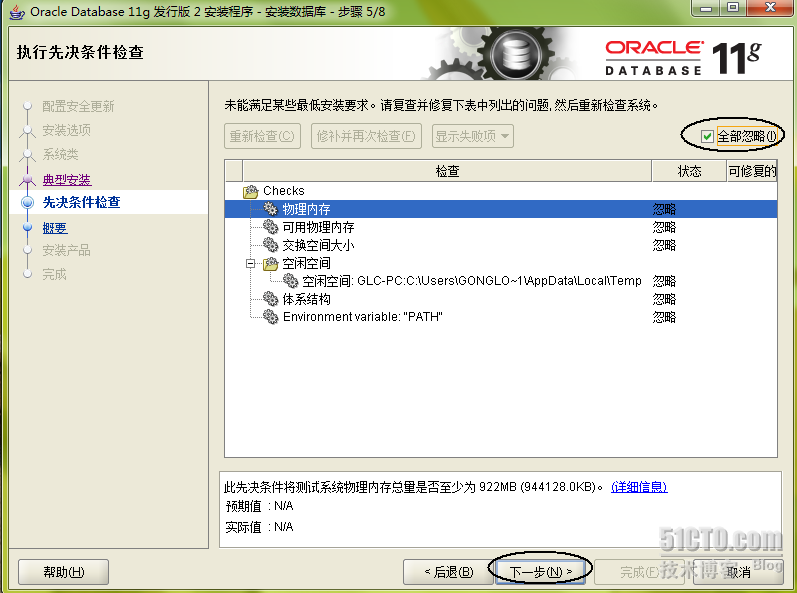Select the 物理内存 row

click(501, 209)
